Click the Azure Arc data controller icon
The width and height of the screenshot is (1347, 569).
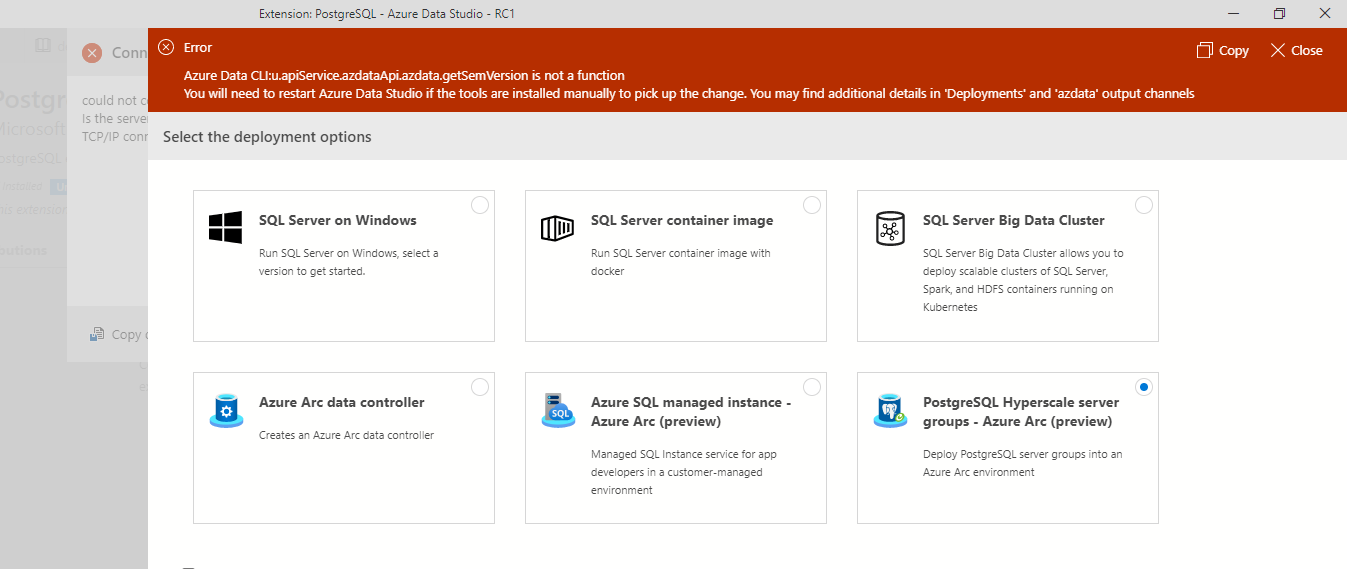[x=226, y=410]
